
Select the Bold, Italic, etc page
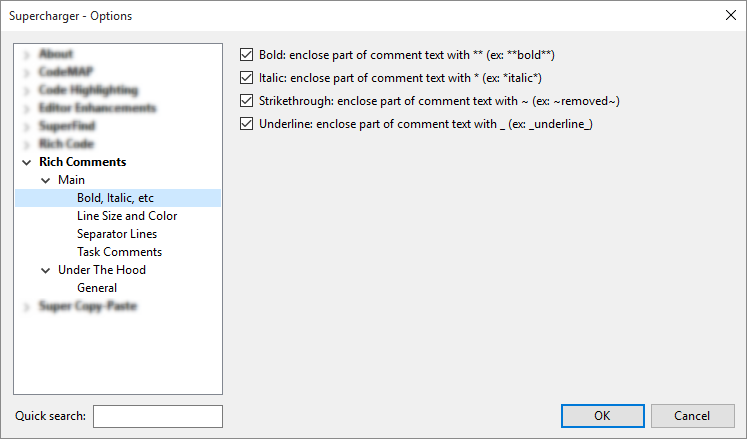(115, 198)
